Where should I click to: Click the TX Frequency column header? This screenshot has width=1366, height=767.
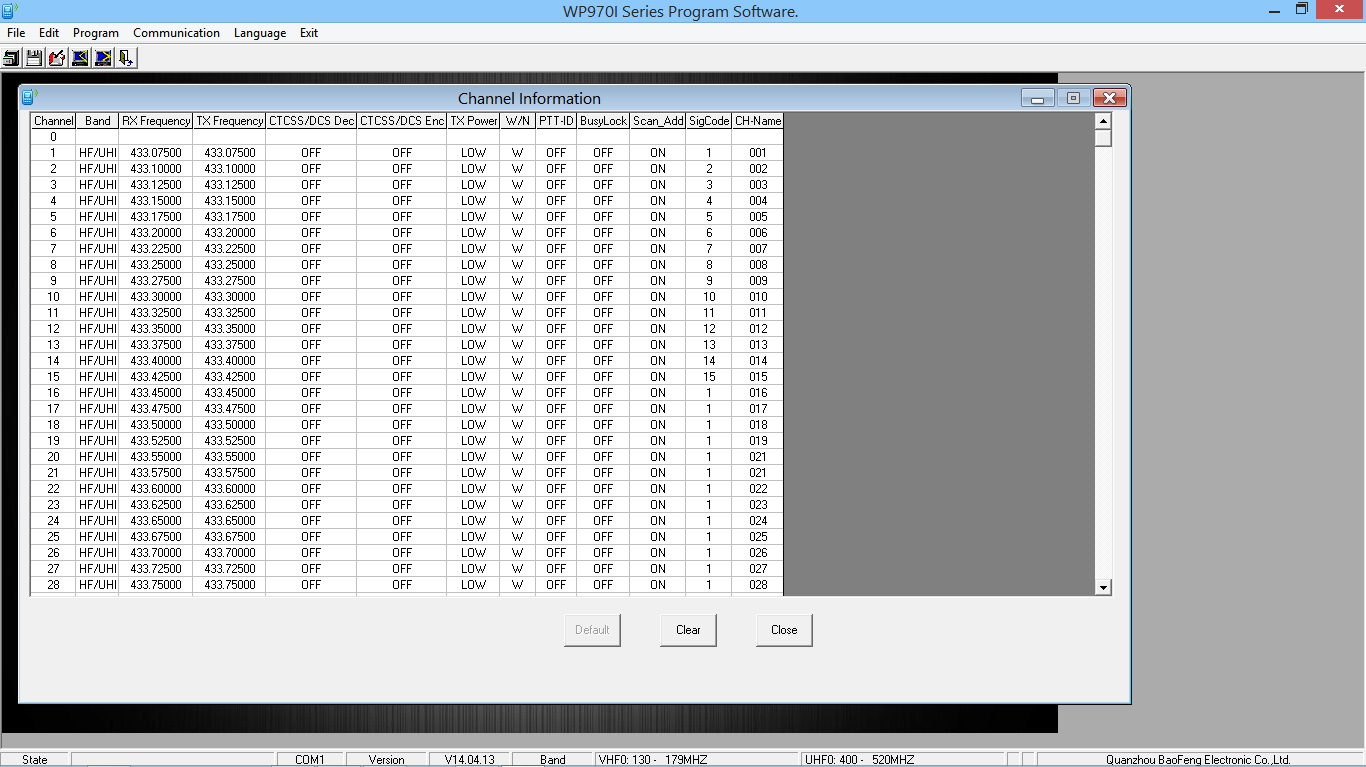tap(229, 121)
